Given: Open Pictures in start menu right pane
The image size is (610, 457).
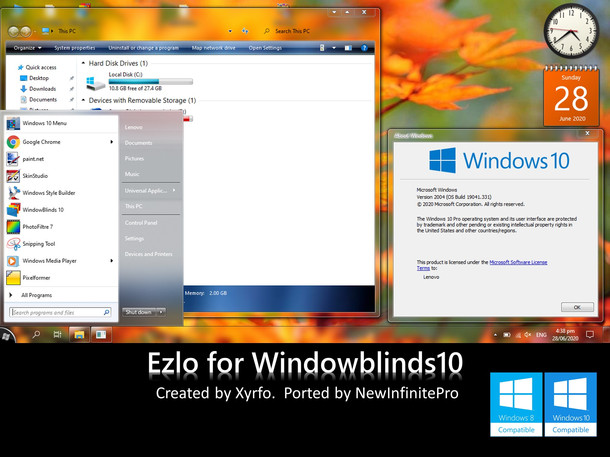Looking at the screenshot, I should (x=134, y=159).
